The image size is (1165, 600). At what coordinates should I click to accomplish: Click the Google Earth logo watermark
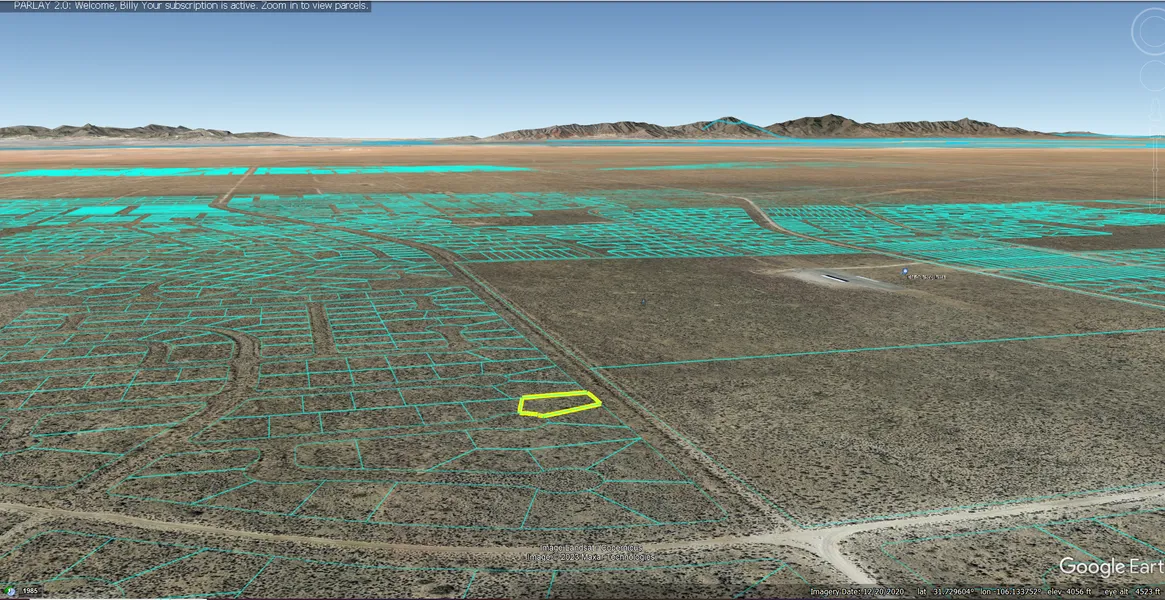tap(1104, 567)
